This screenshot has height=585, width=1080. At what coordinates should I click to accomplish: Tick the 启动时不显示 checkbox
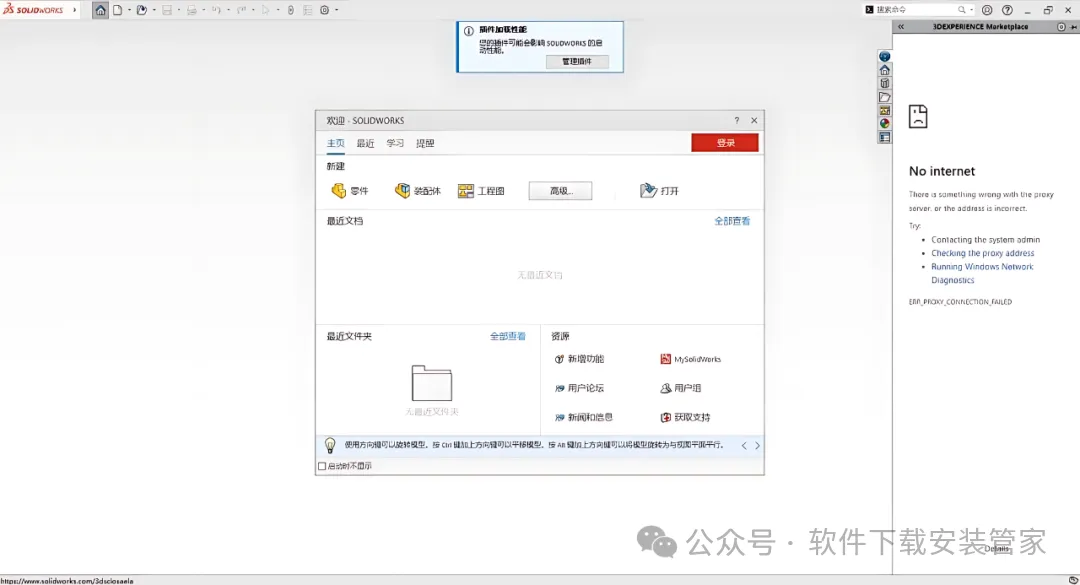click(x=322, y=466)
